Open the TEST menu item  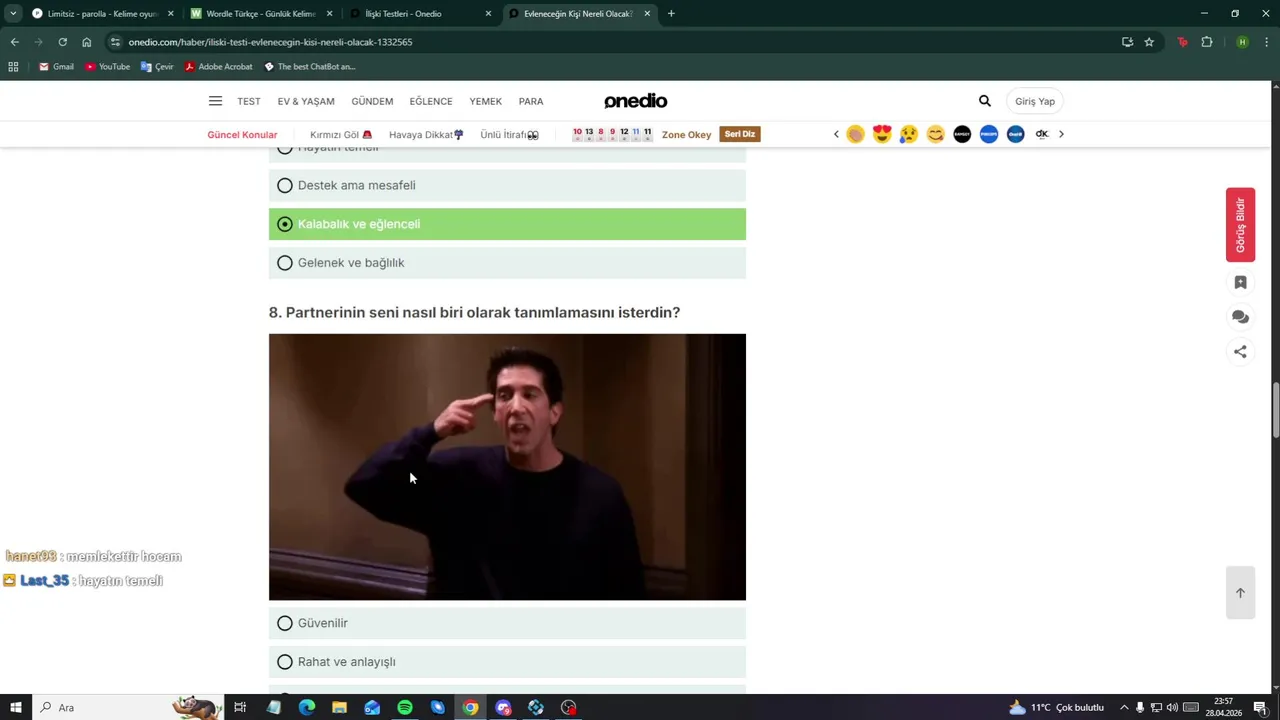point(249,101)
